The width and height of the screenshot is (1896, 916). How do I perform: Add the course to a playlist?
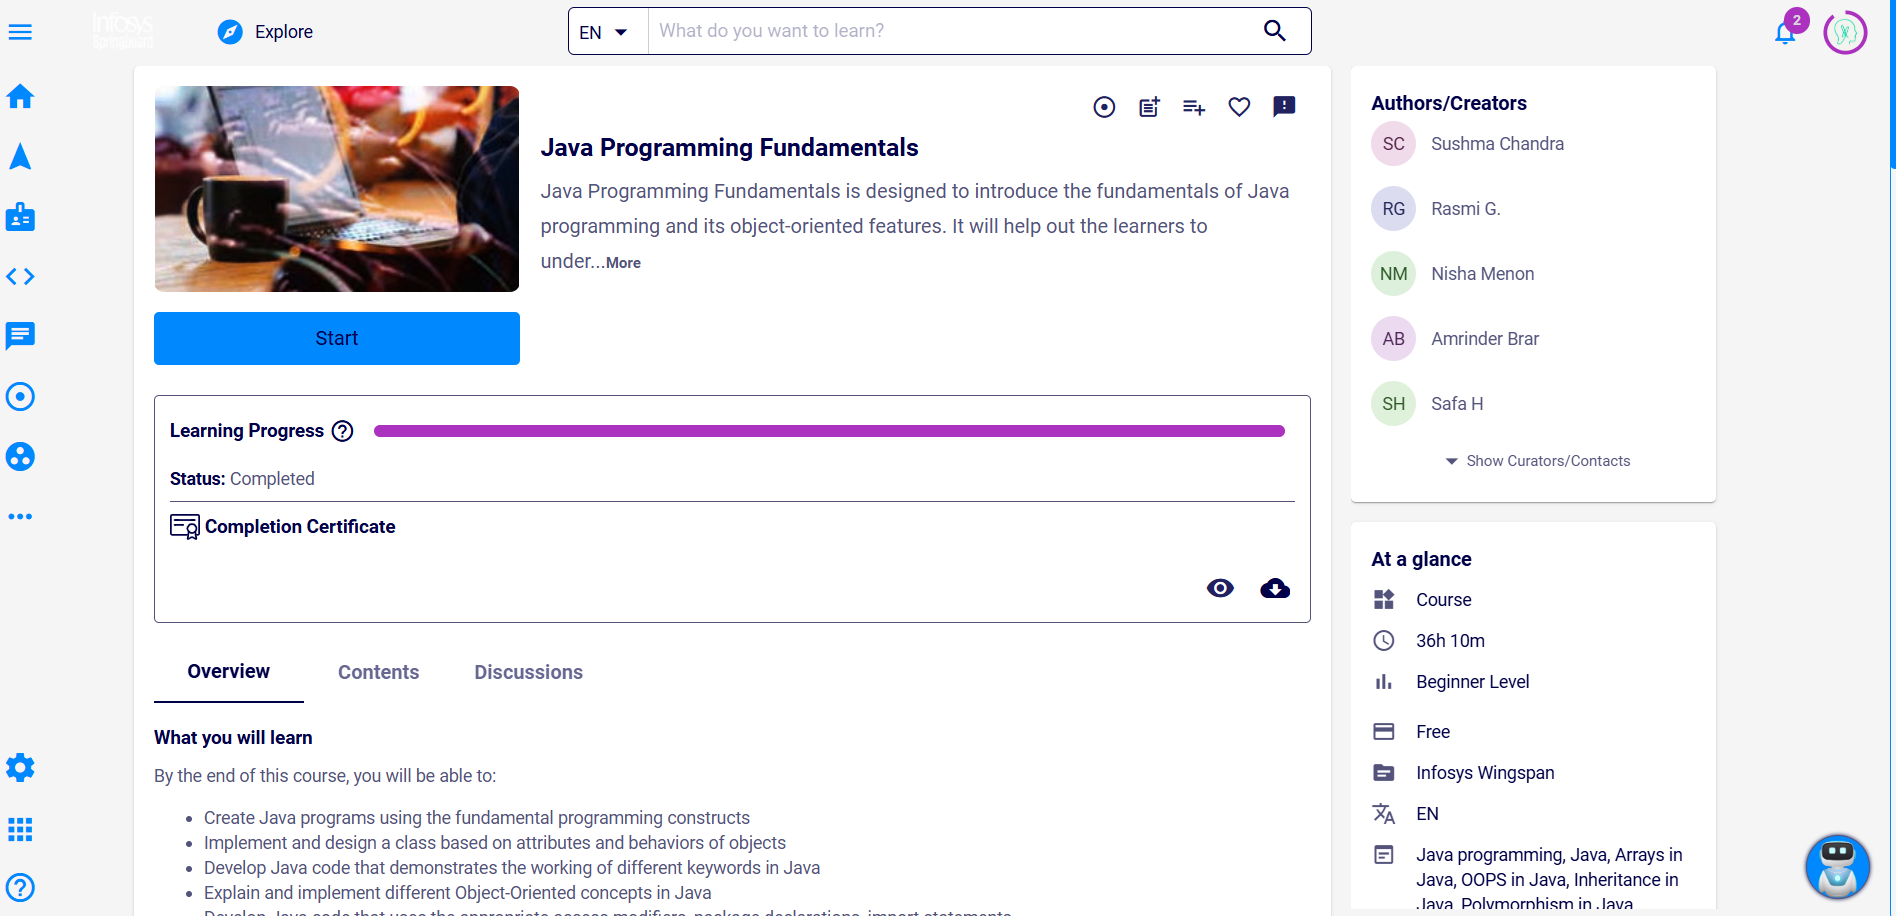coord(1193,106)
